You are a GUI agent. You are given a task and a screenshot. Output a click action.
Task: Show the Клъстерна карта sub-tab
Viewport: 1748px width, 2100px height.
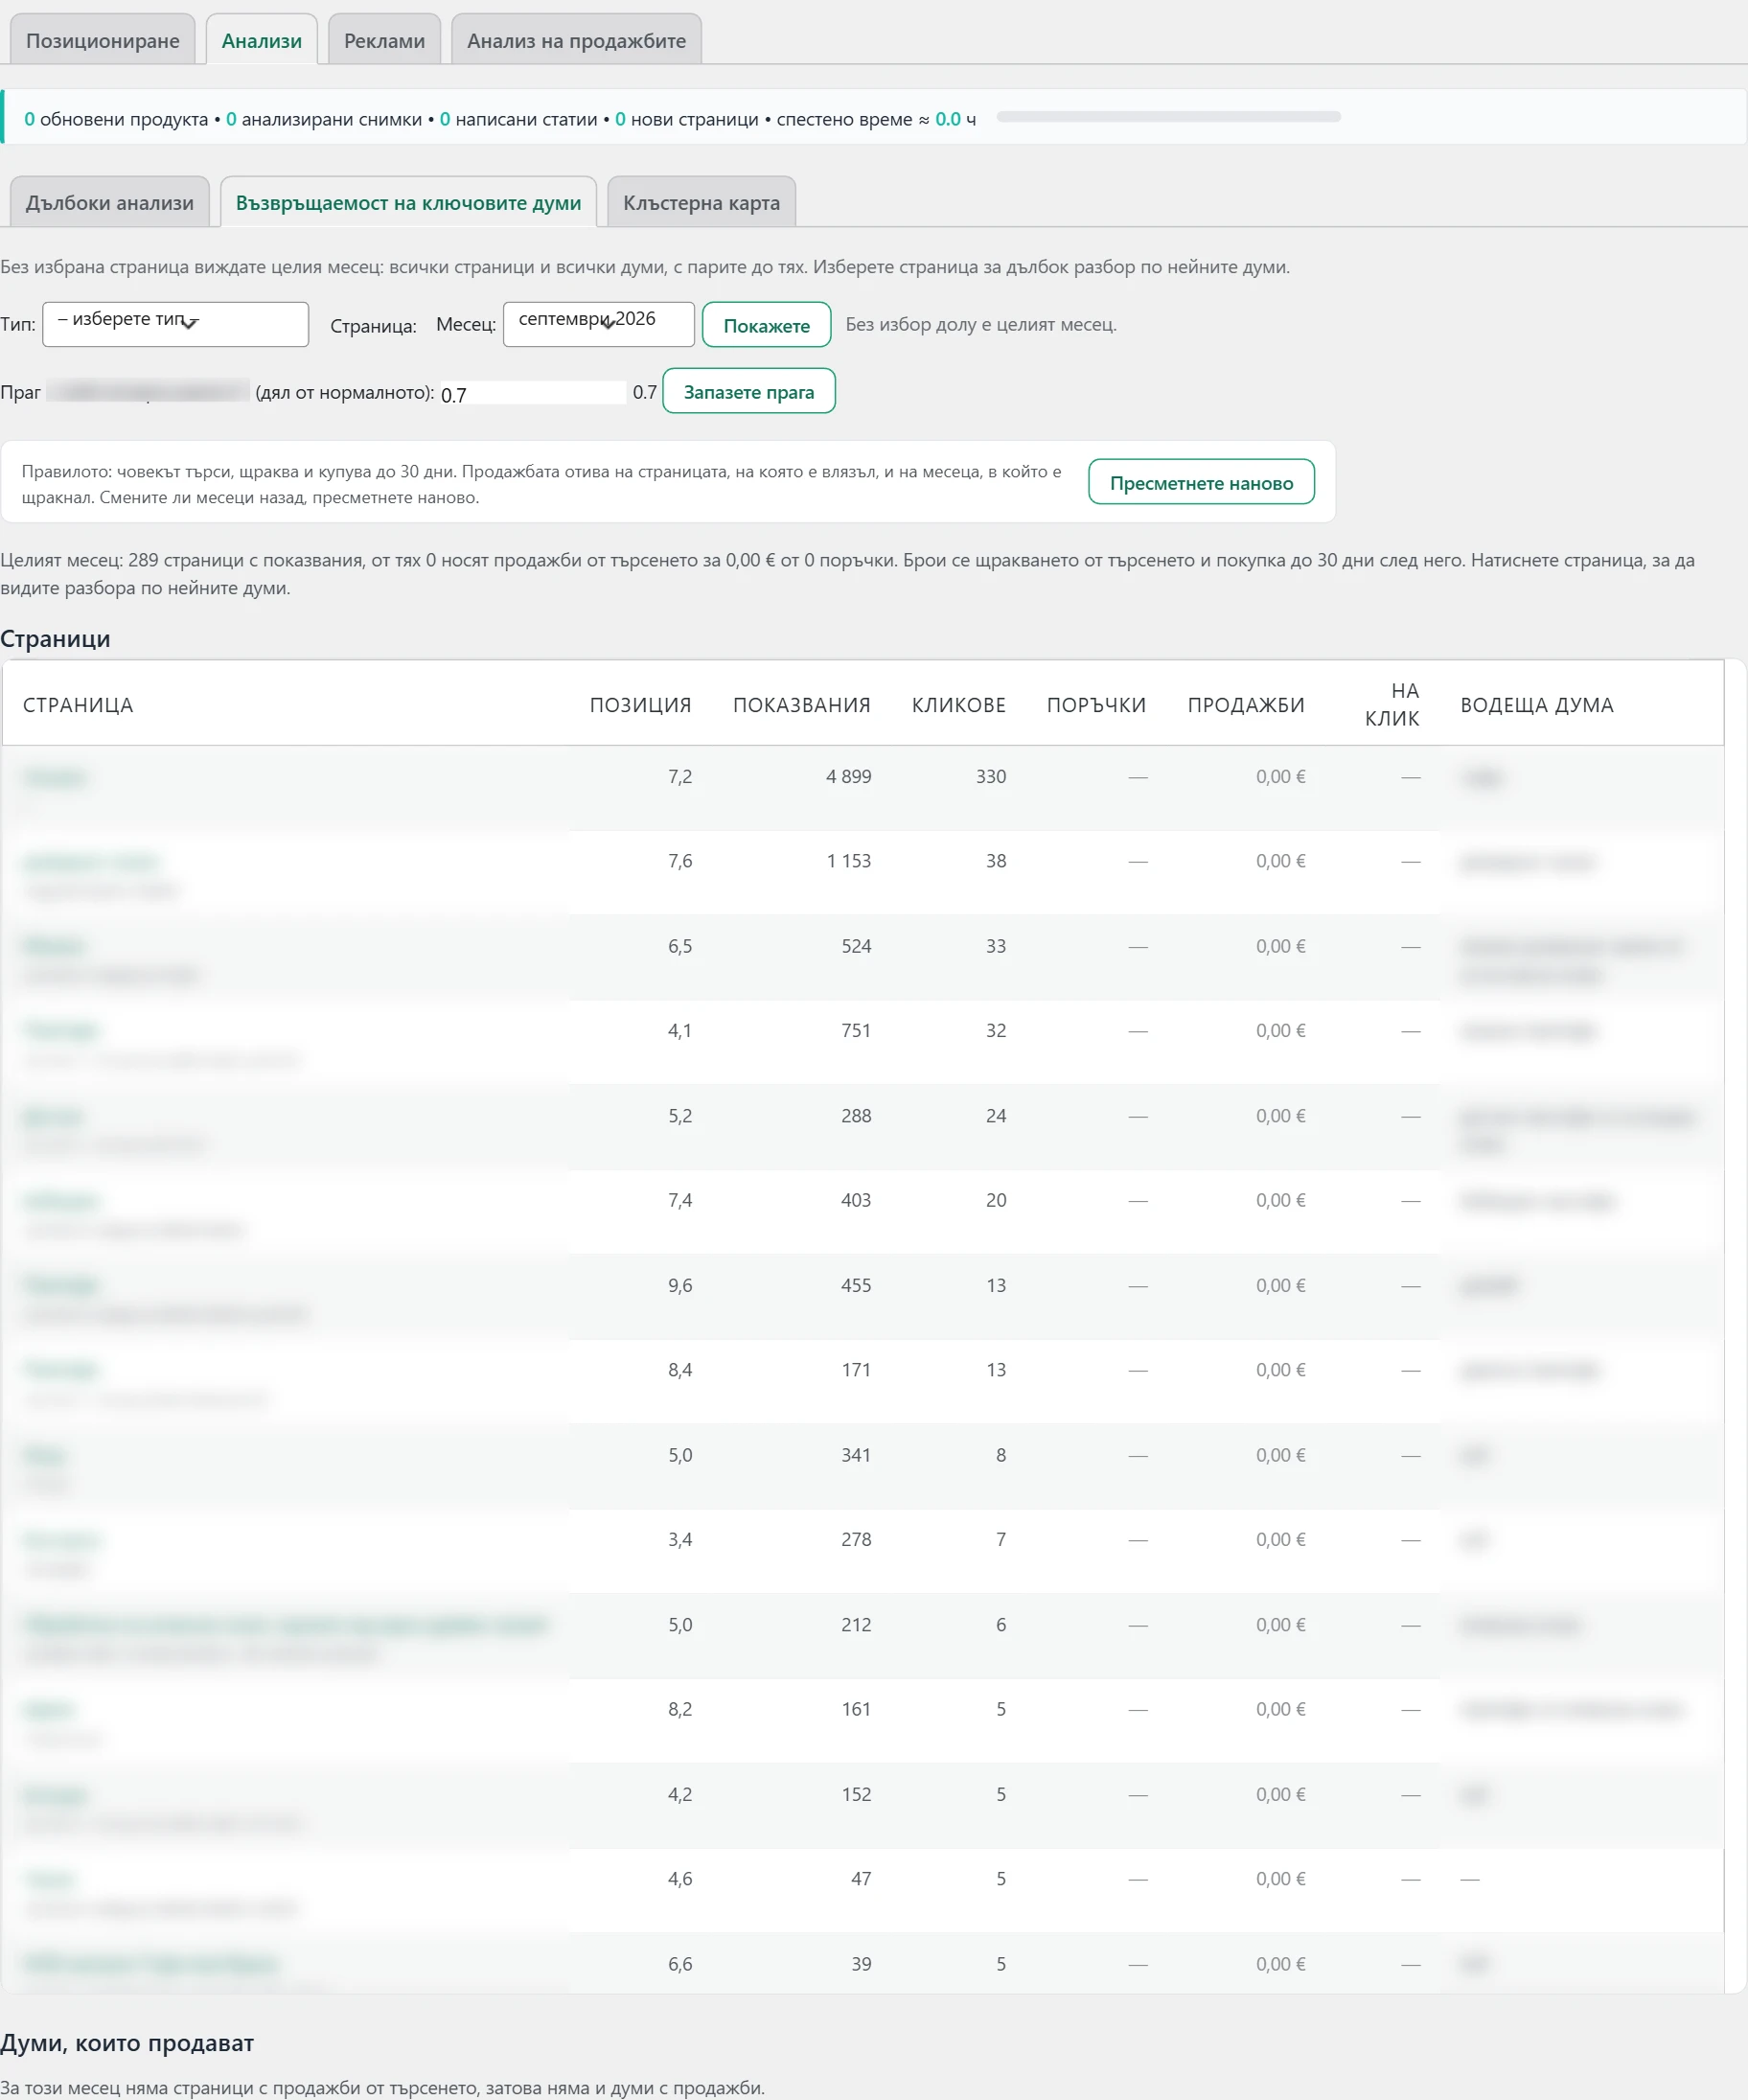coord(701,202)
